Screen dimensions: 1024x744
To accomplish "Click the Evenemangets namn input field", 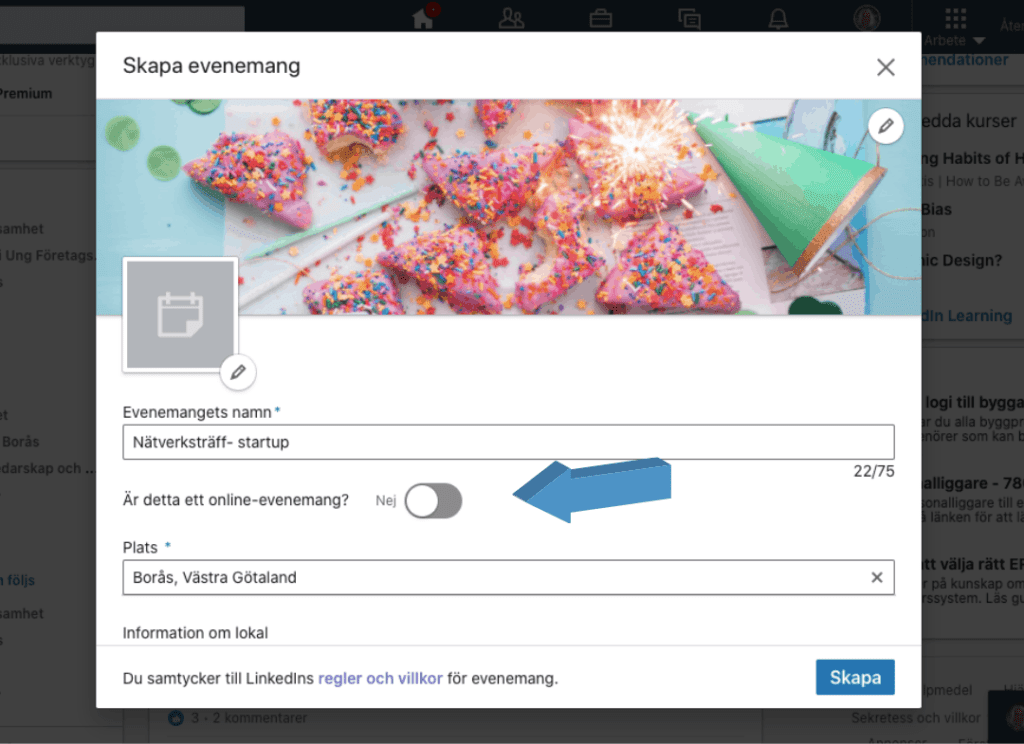I will pos(508,442).
